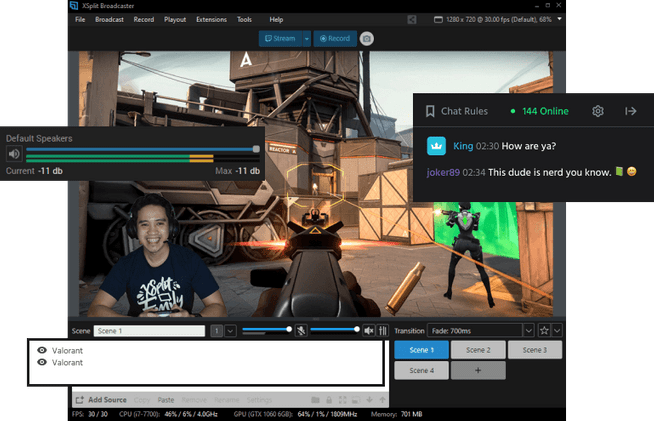
Task: Click the green book emoji in chat
Action: (x=619, y=171)
